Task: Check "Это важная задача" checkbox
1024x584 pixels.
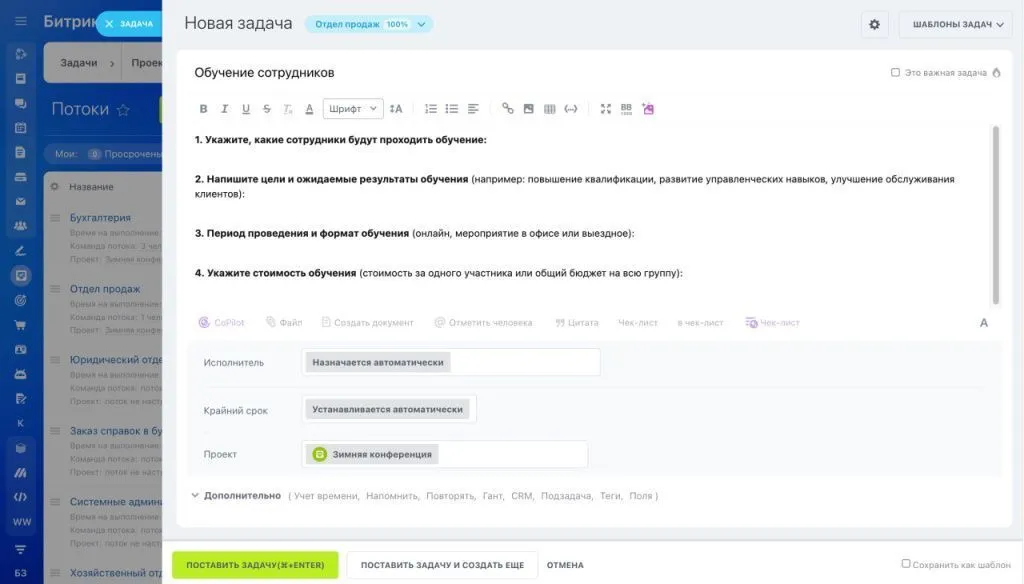Action: (x=895, y=73)
